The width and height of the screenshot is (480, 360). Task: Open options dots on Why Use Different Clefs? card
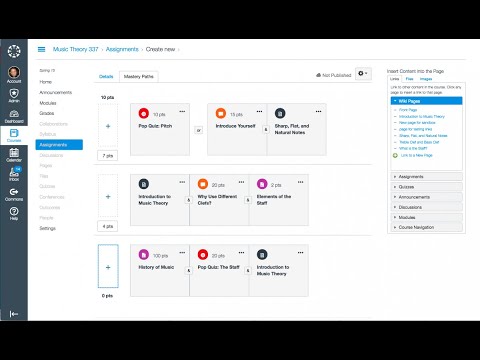pyautogui.click(x=241, y=182)
